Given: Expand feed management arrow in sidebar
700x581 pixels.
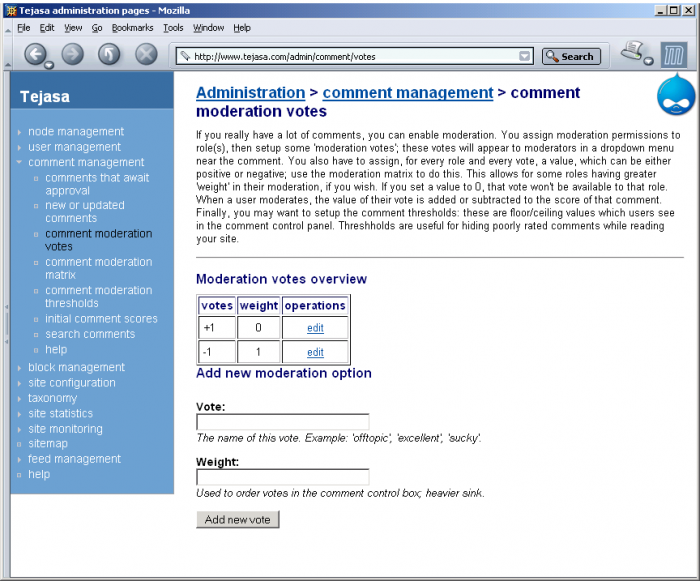Looking at the screenshot, I should click(x=19, y=459).
